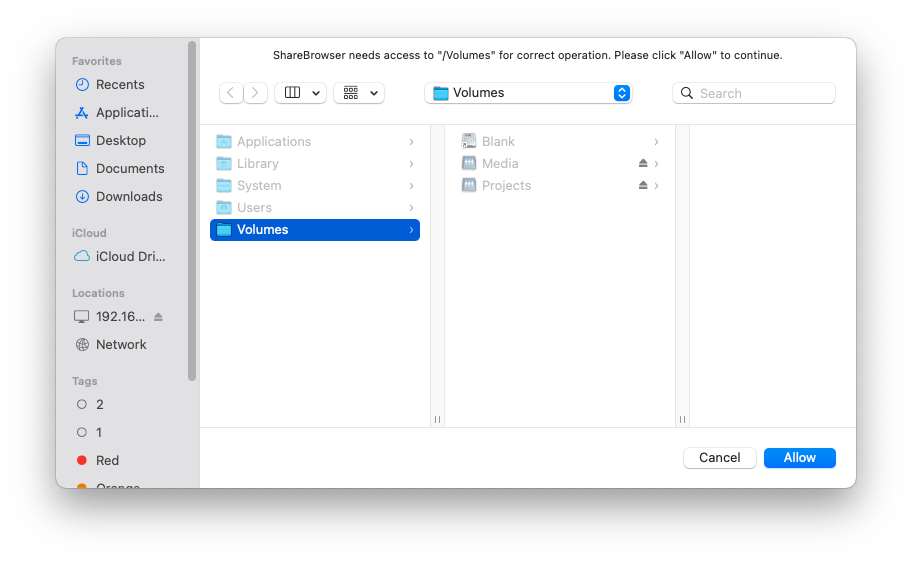Eject the Projects volume
The image size is (912, 562).
(643, 186)
